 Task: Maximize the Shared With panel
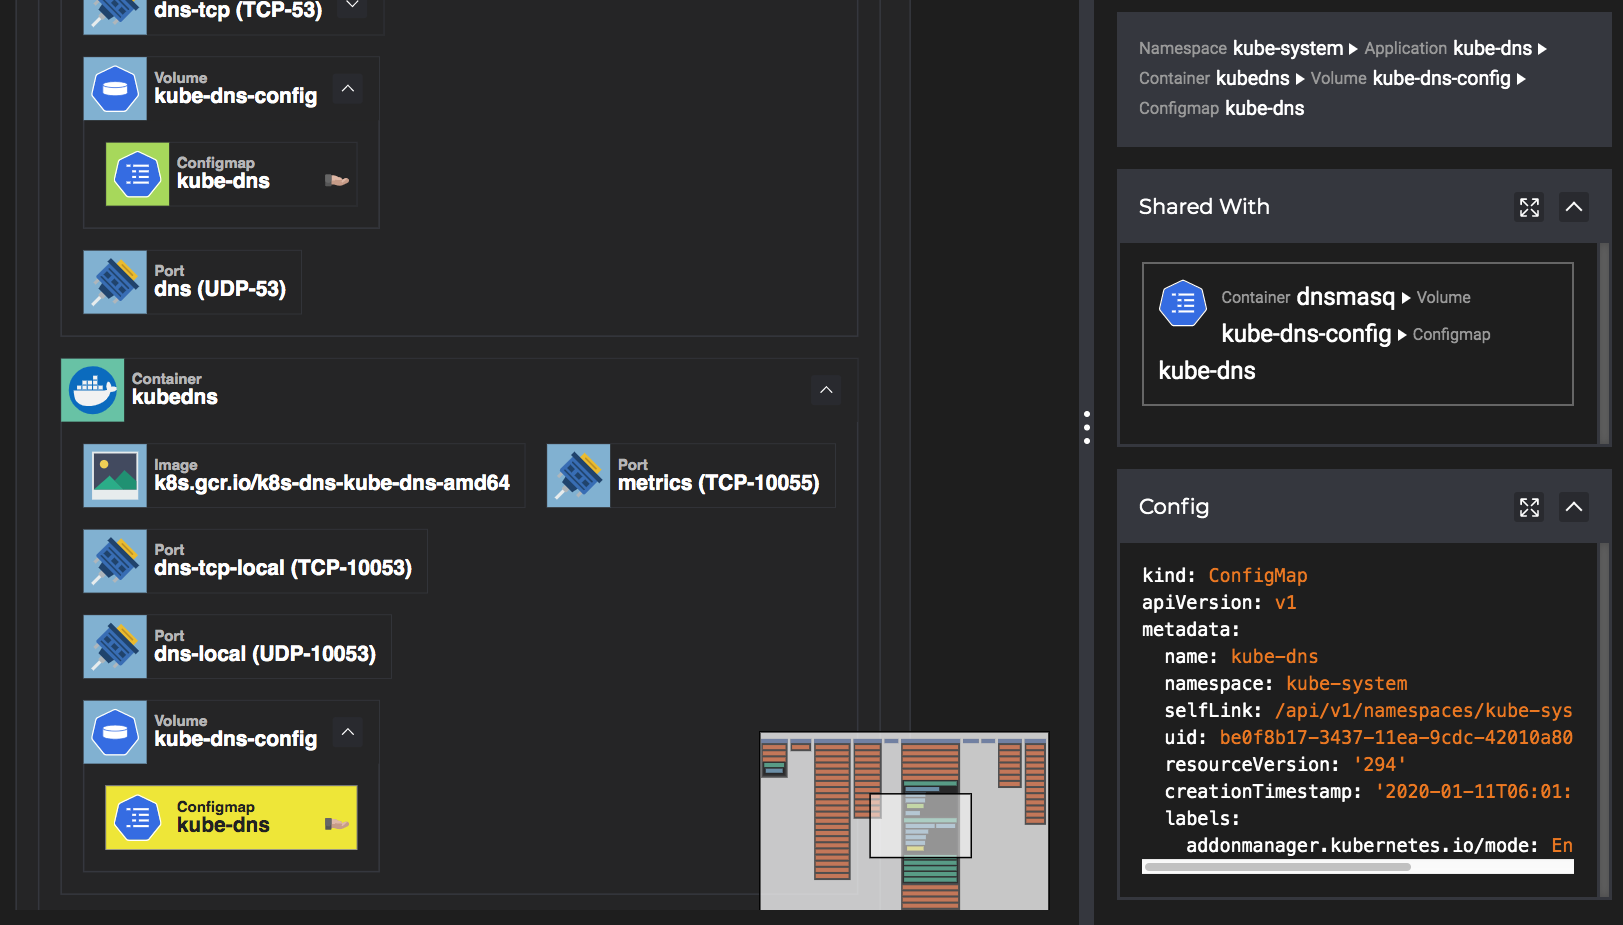[1529, 207]
